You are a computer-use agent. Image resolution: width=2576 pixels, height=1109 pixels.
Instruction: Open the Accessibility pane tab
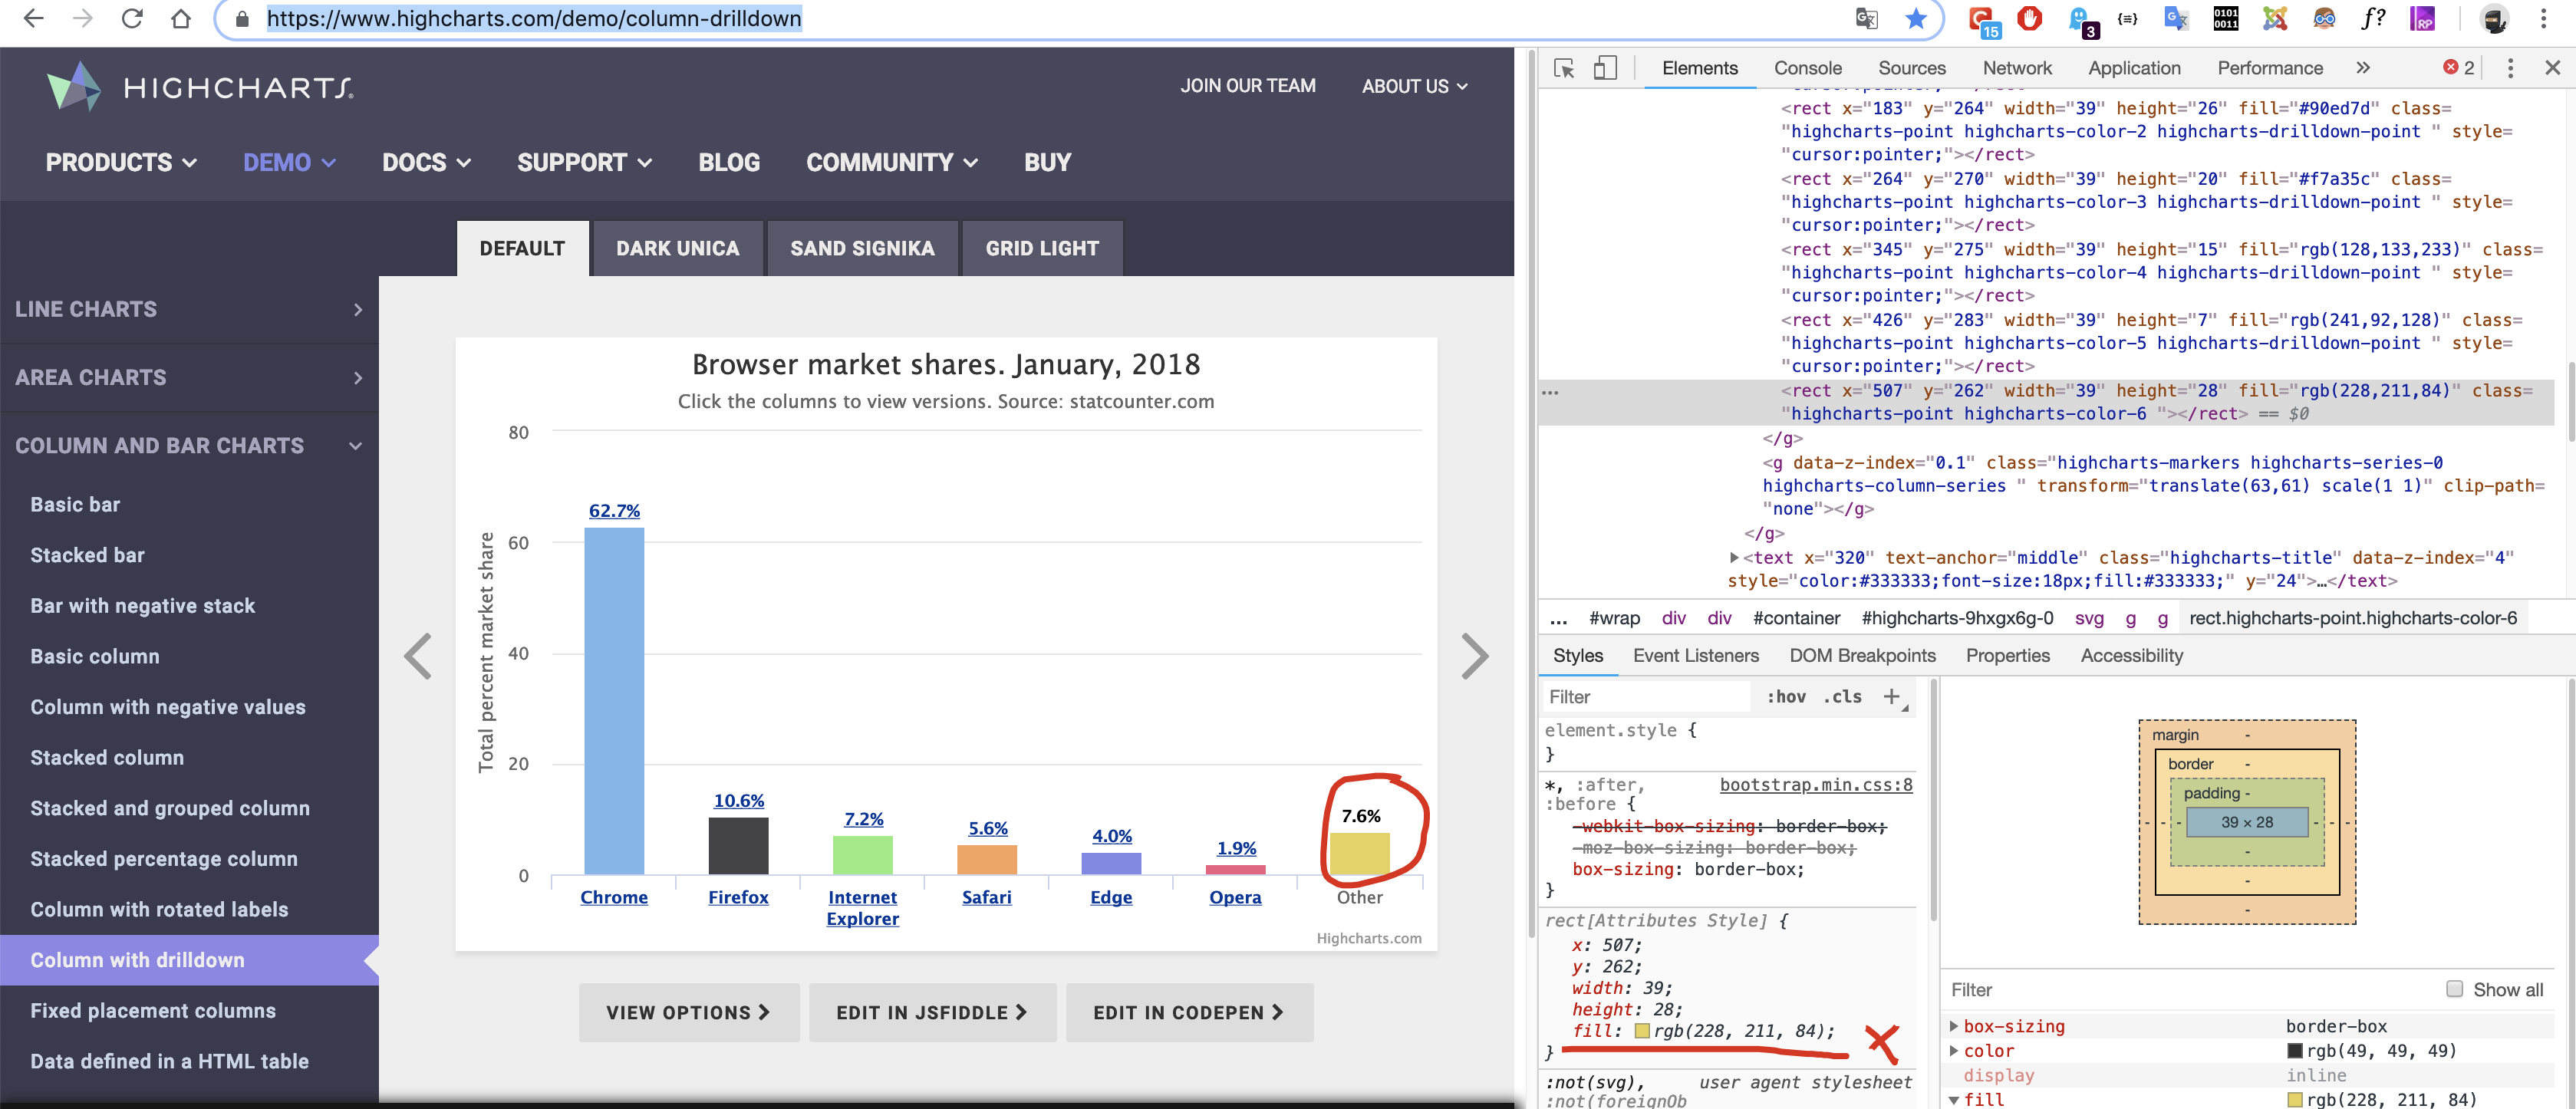2131,656
